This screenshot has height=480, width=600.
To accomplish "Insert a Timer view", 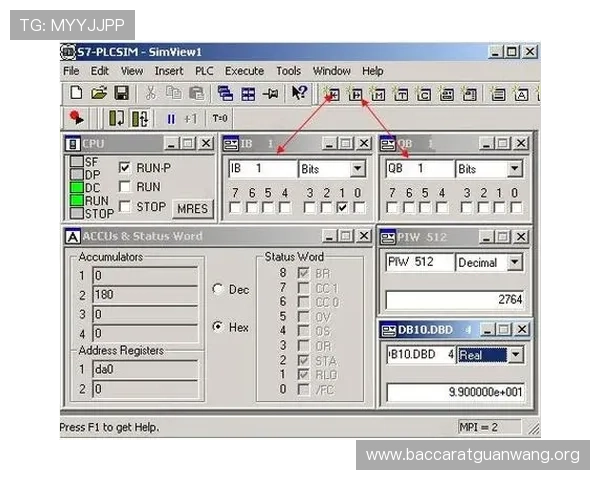I will 401,94.
